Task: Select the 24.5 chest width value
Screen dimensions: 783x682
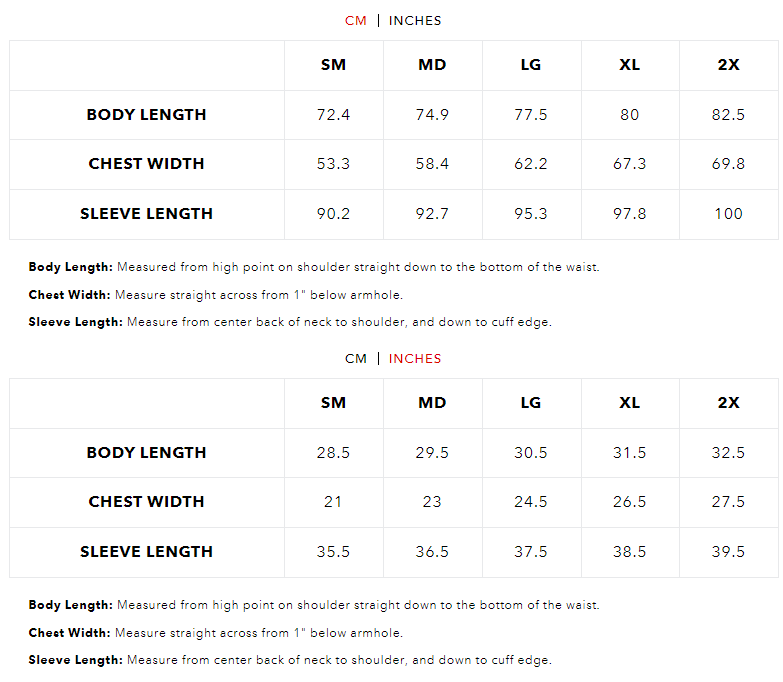Action: 531,502
